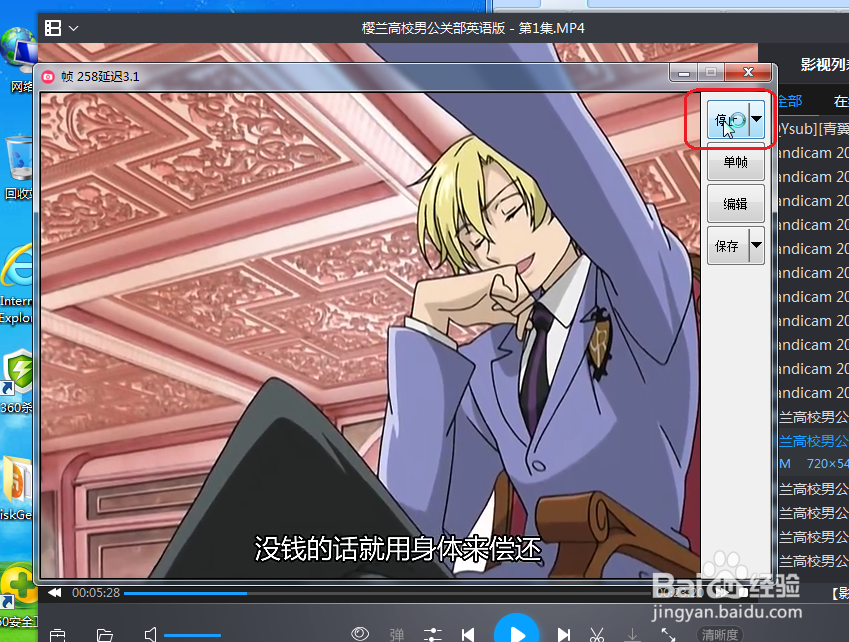849x642 pixels.
Task: Open the toolbox icon at bottom left
Action: 57,634
